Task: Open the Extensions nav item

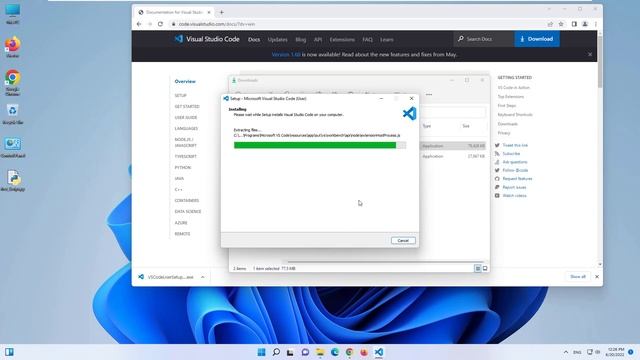Action: [342, 40]
